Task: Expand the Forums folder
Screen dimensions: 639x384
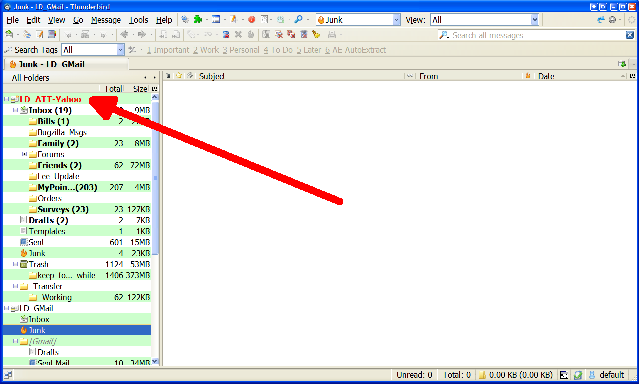Action: click(x=24, y=154)
